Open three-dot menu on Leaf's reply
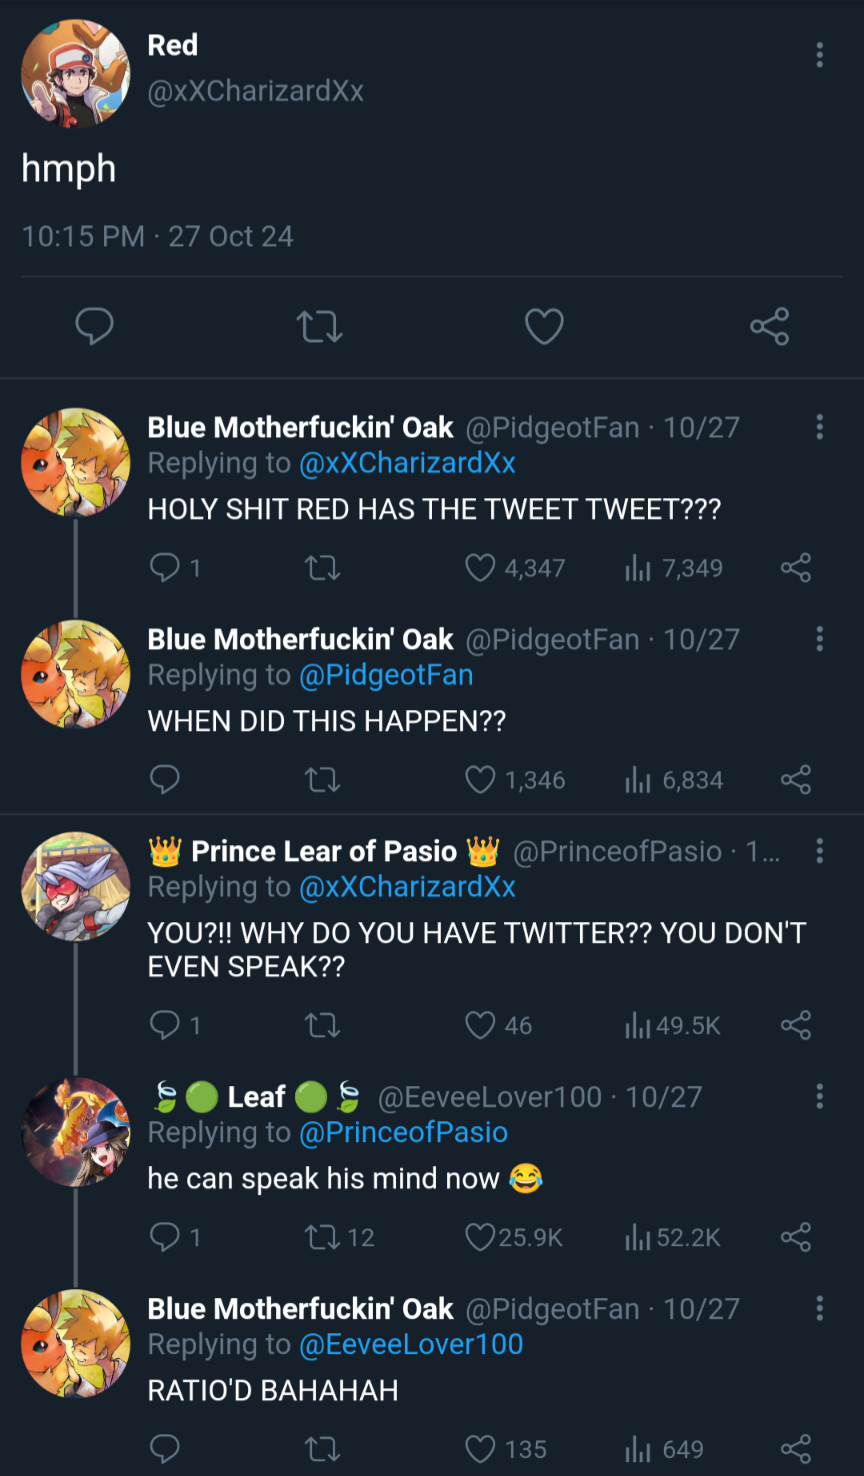The width and height of the screenshot is (864, 1476). pyautogui.click(x=820, y=1096)
